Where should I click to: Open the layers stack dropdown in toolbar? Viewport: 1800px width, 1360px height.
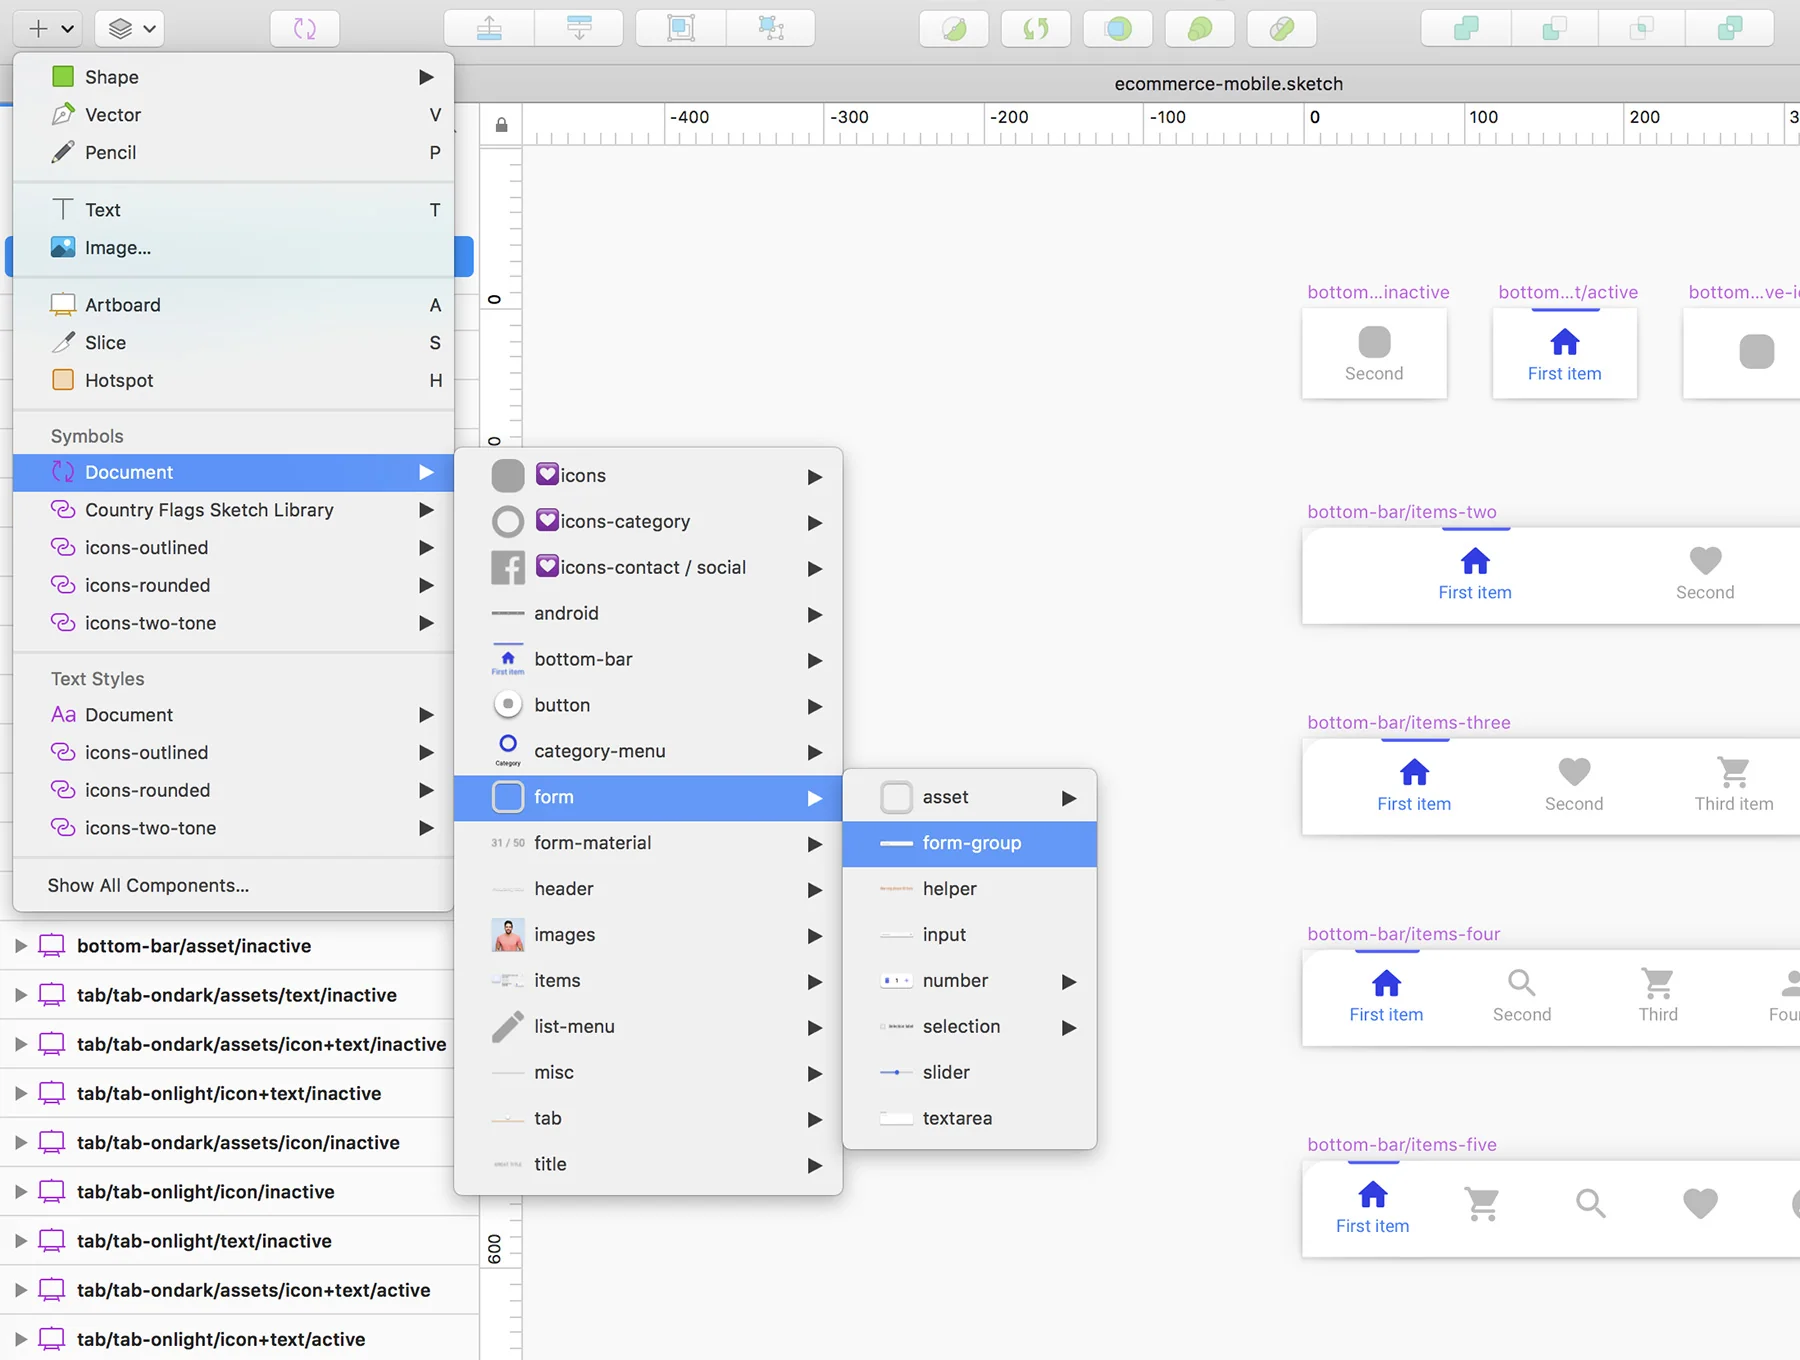[x=130, y=28]
